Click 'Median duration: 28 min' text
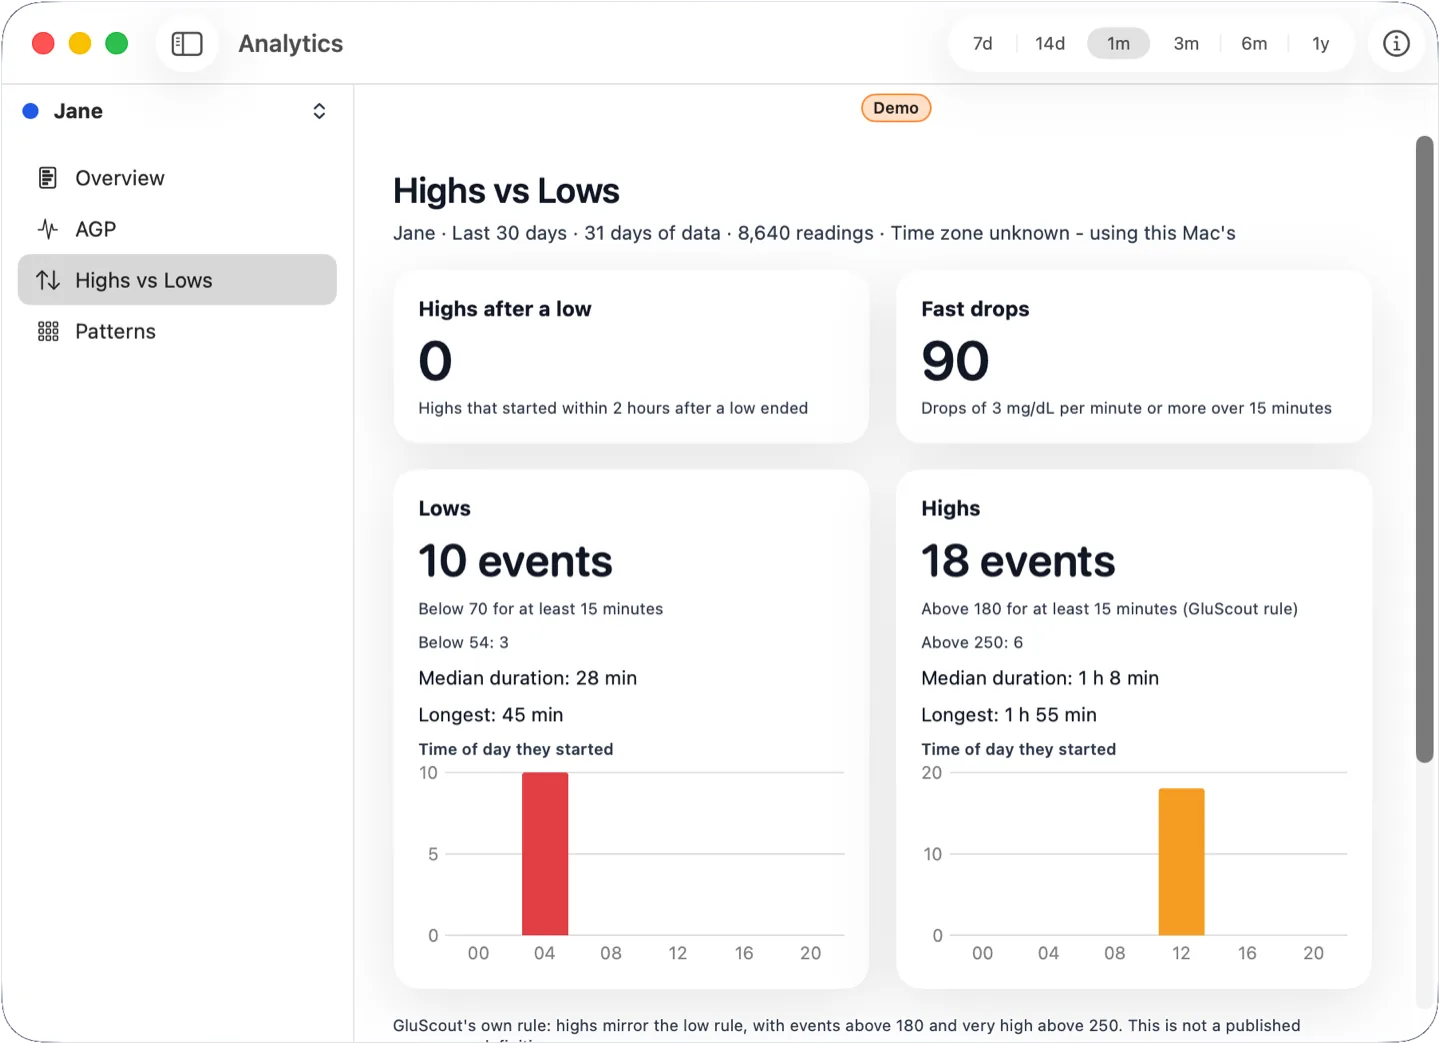This screenshot has width=1440, height=1044. tap(528, 678)
